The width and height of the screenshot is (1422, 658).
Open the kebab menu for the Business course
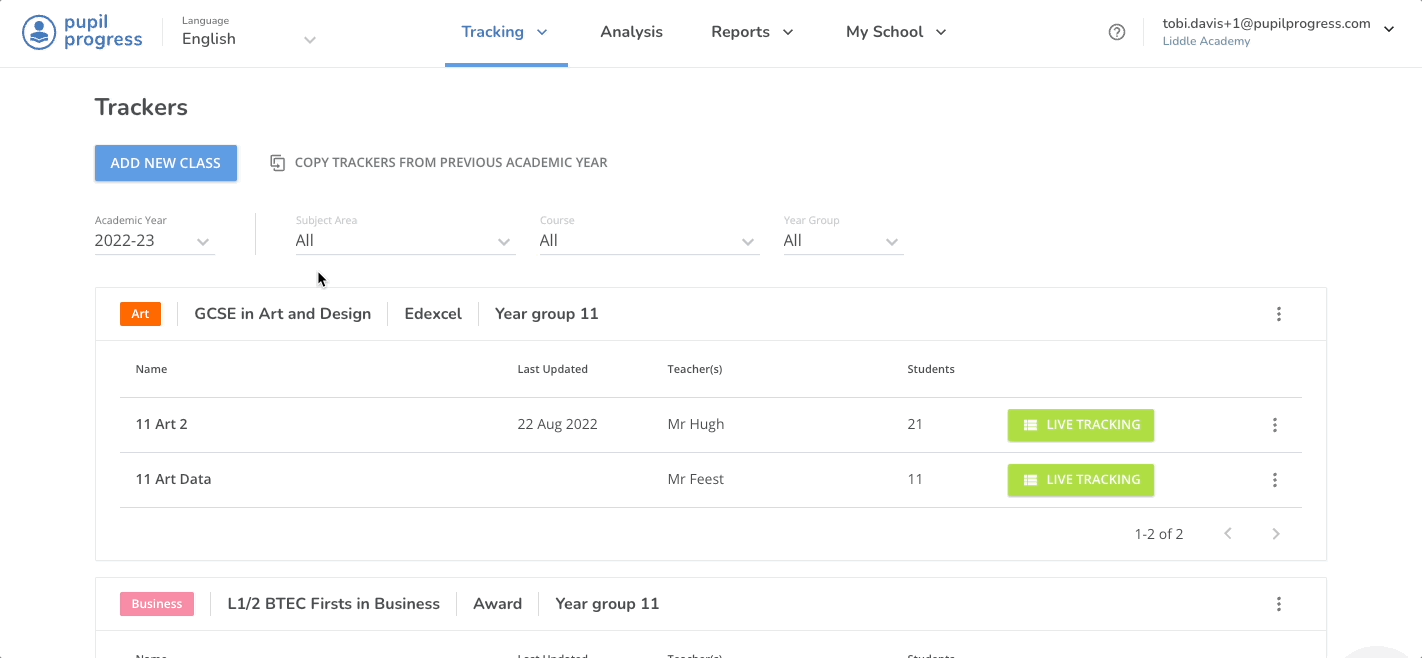click(x=1278, y=604)
